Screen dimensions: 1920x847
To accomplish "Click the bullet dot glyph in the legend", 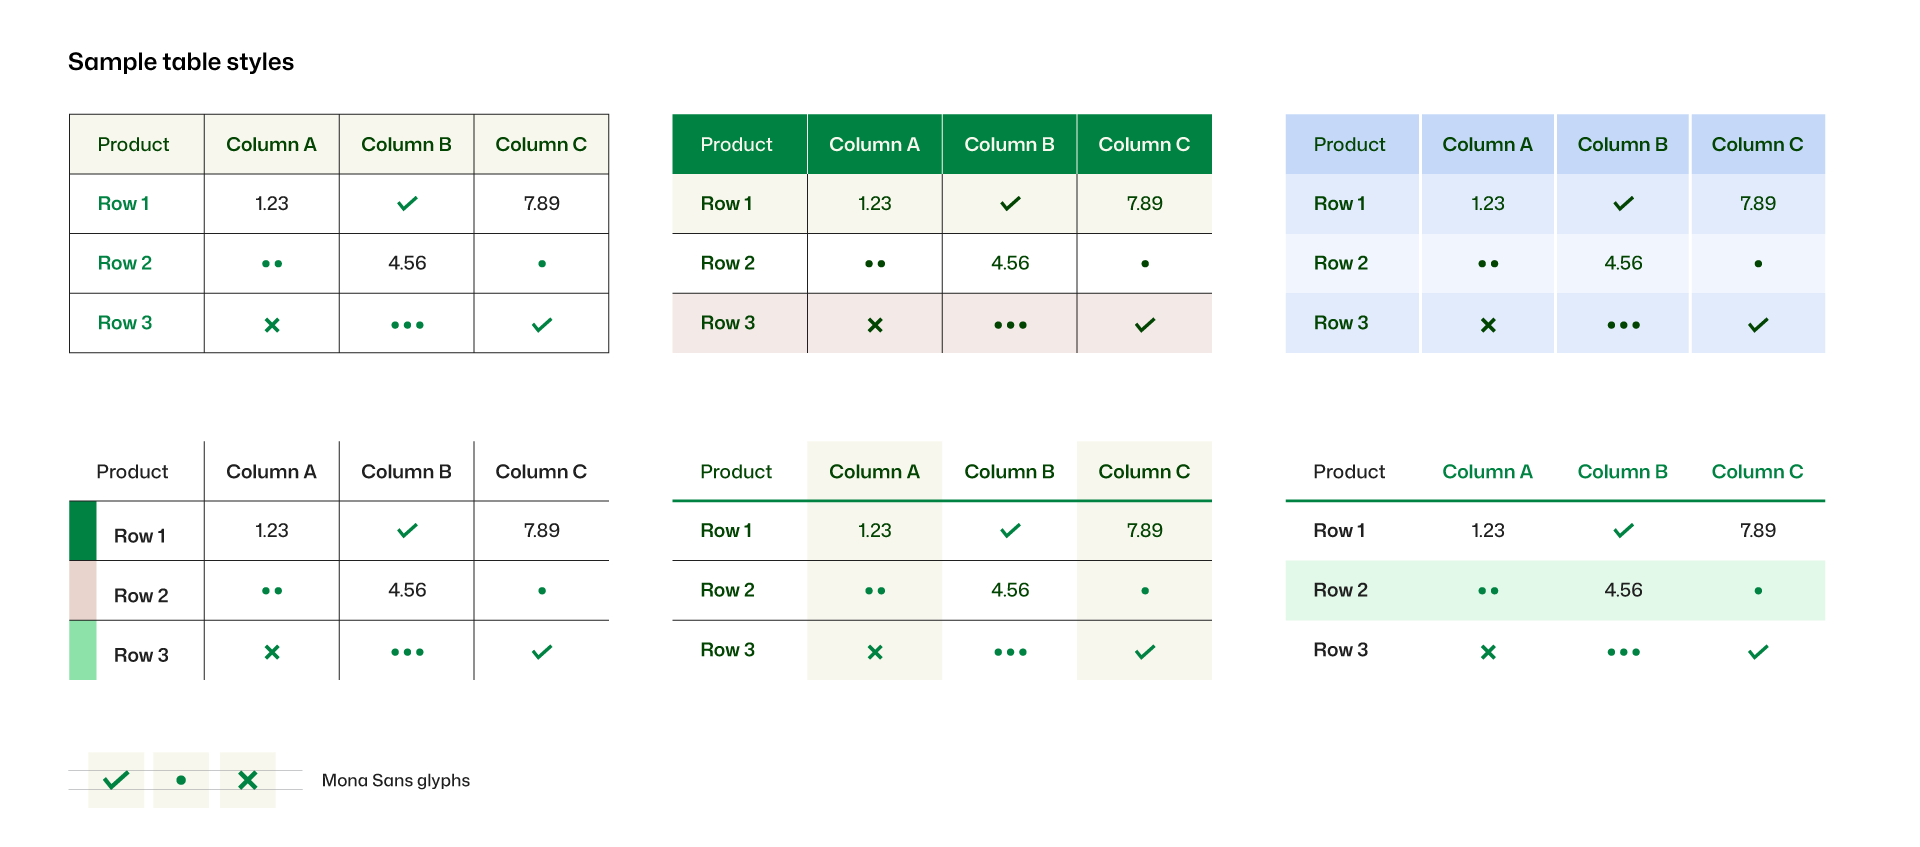I will click(181, 780).
